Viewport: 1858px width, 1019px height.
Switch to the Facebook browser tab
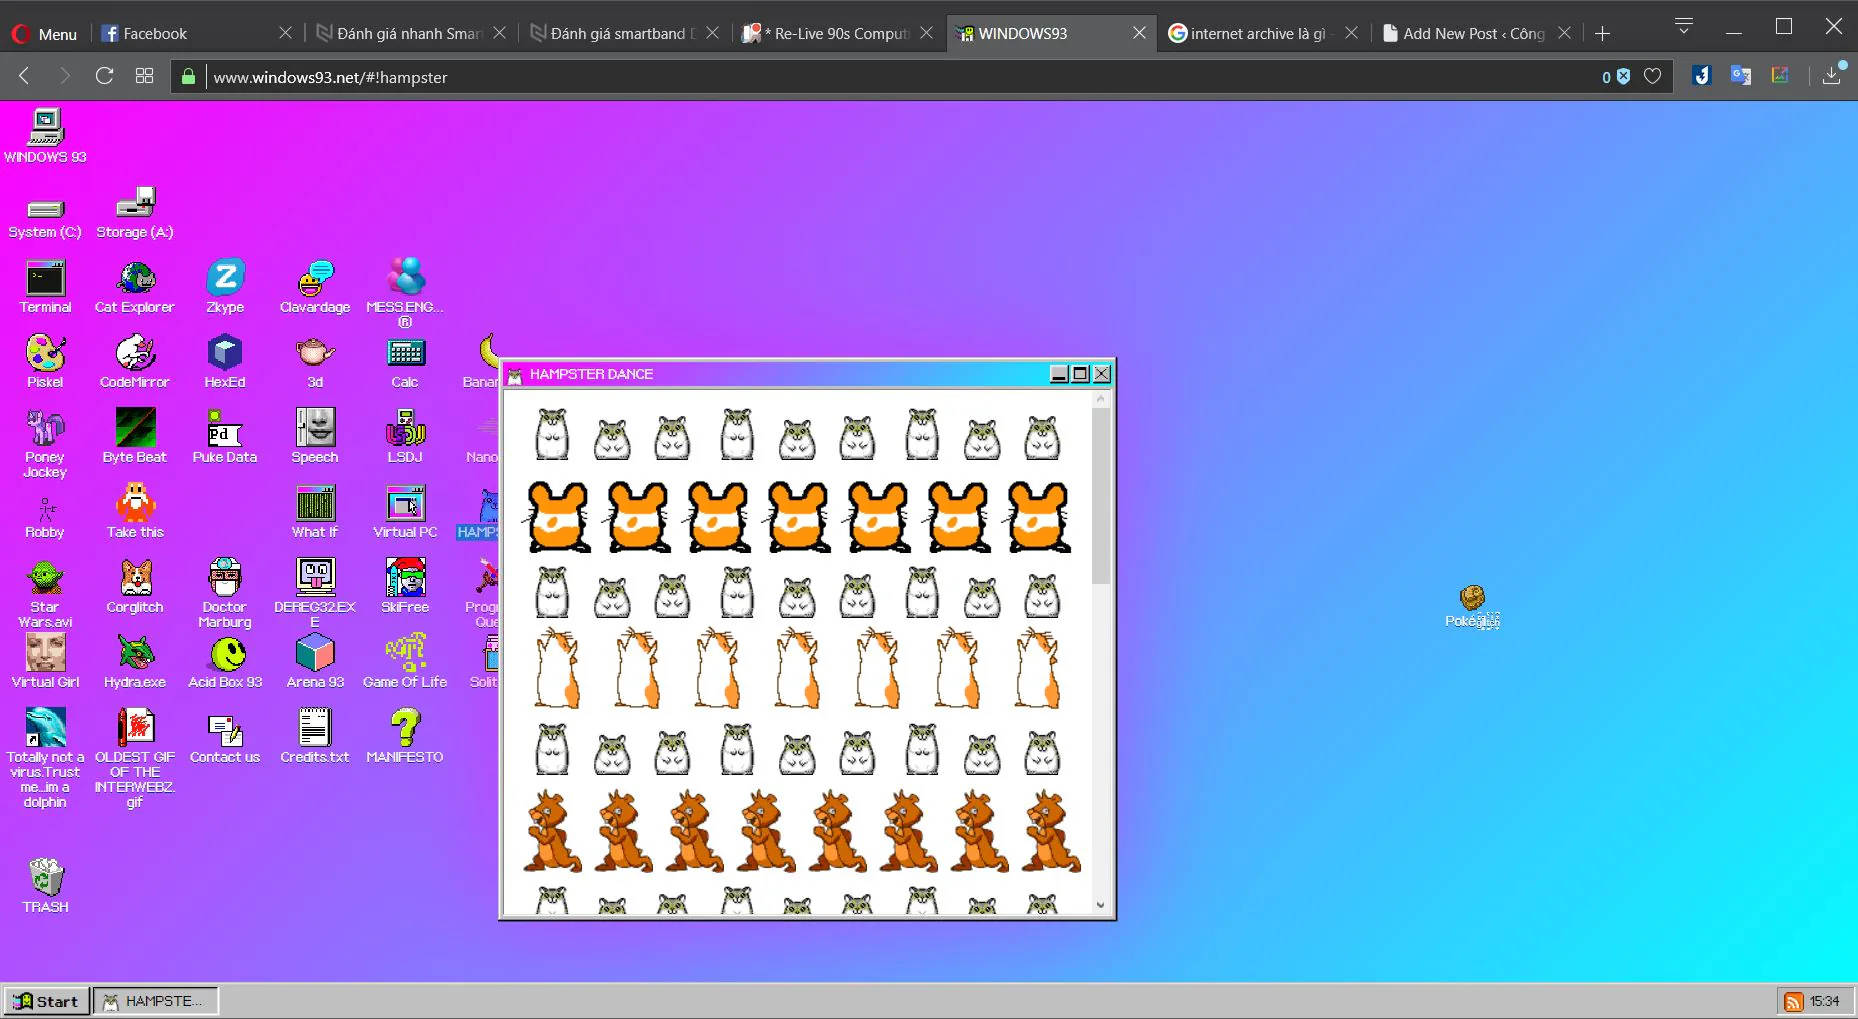195,33
